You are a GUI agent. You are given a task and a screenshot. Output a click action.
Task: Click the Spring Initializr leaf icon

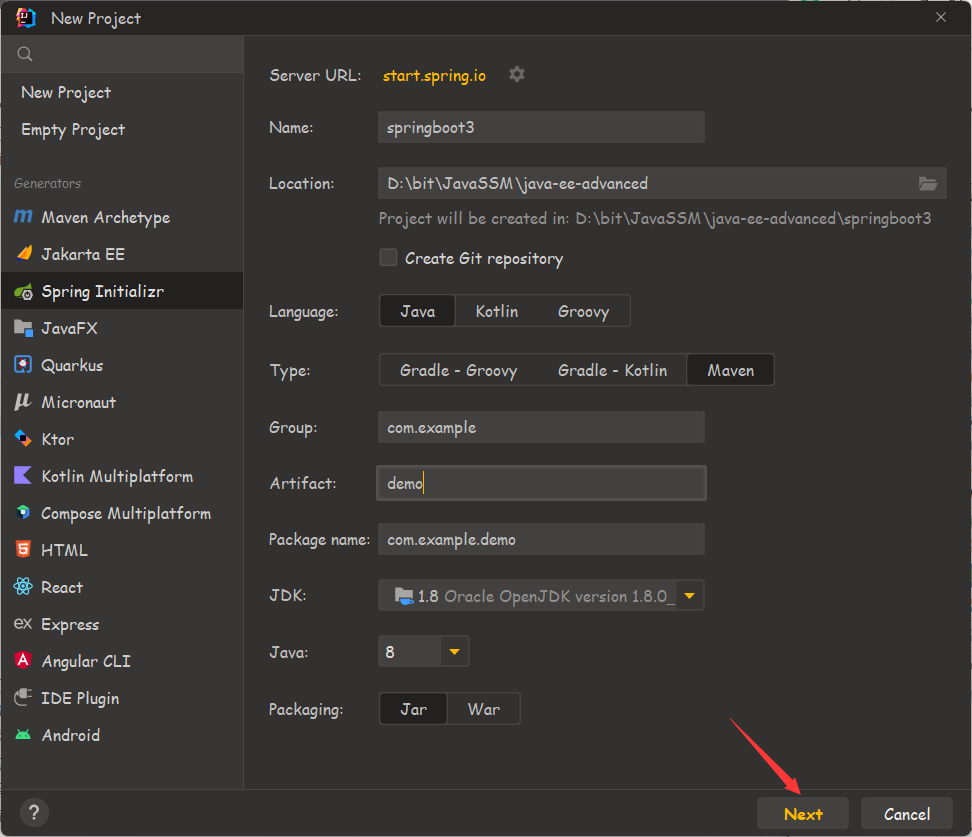pyautogui.click(x=24, y=291)
